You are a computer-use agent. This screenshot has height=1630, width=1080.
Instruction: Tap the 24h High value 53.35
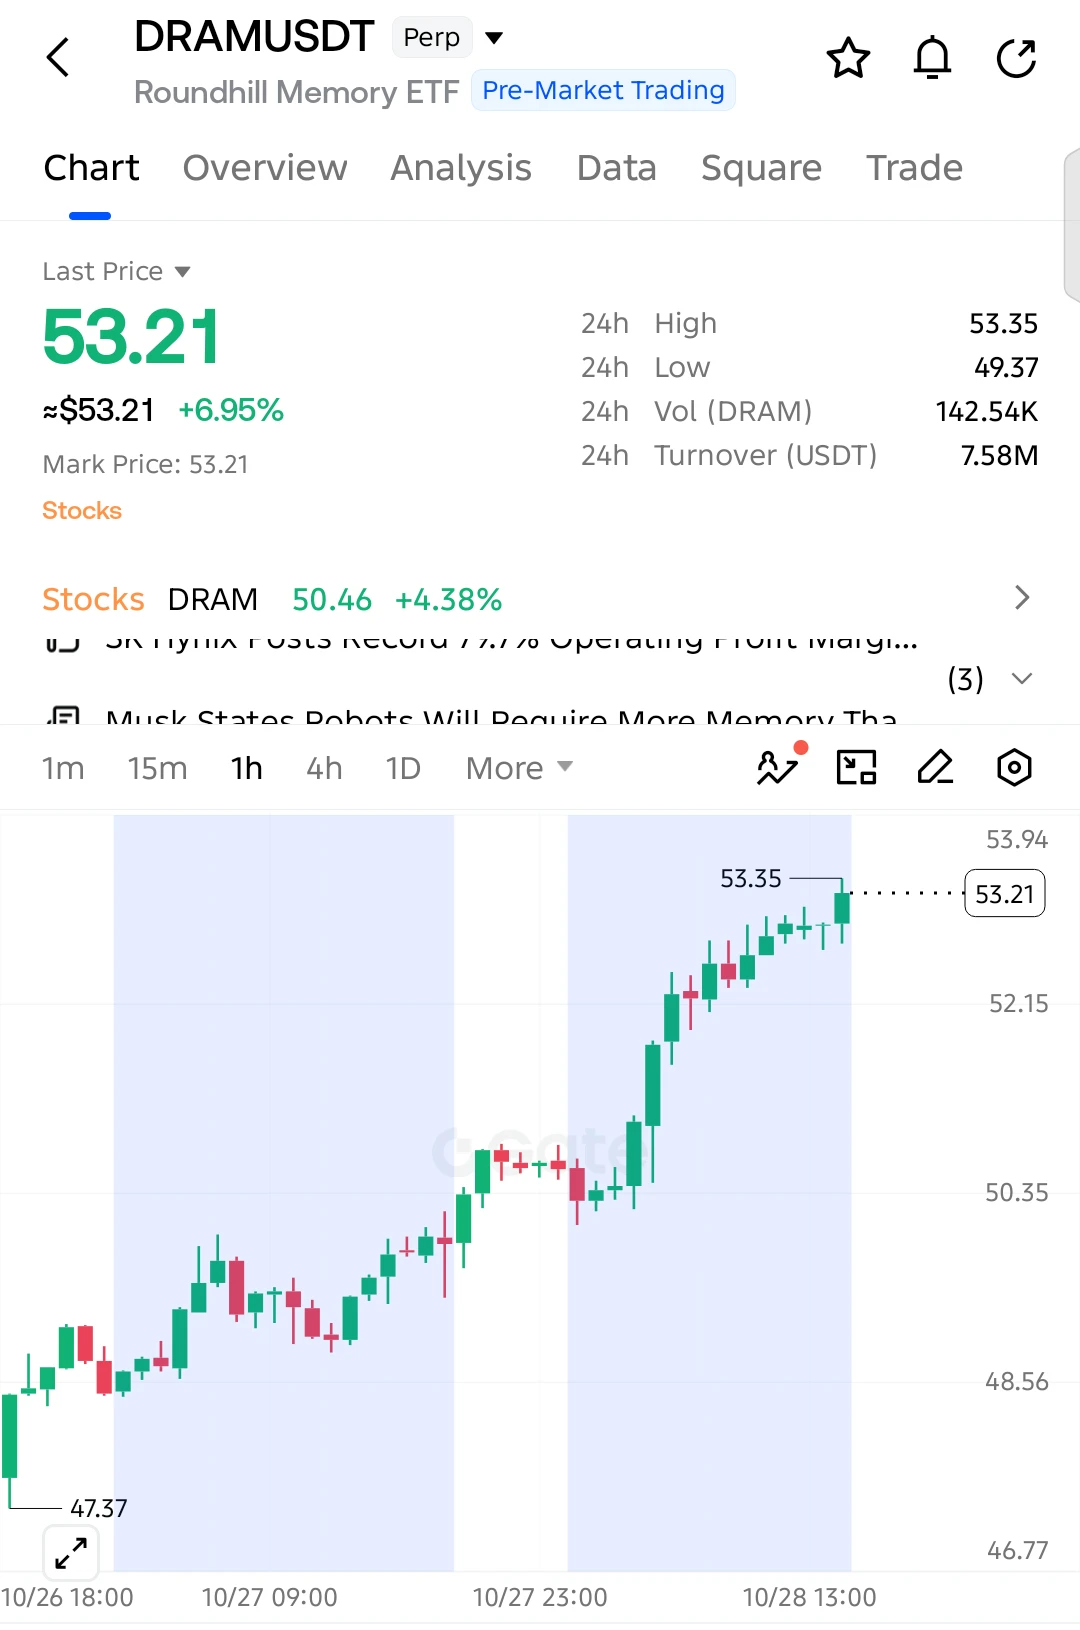[1004, 324]
